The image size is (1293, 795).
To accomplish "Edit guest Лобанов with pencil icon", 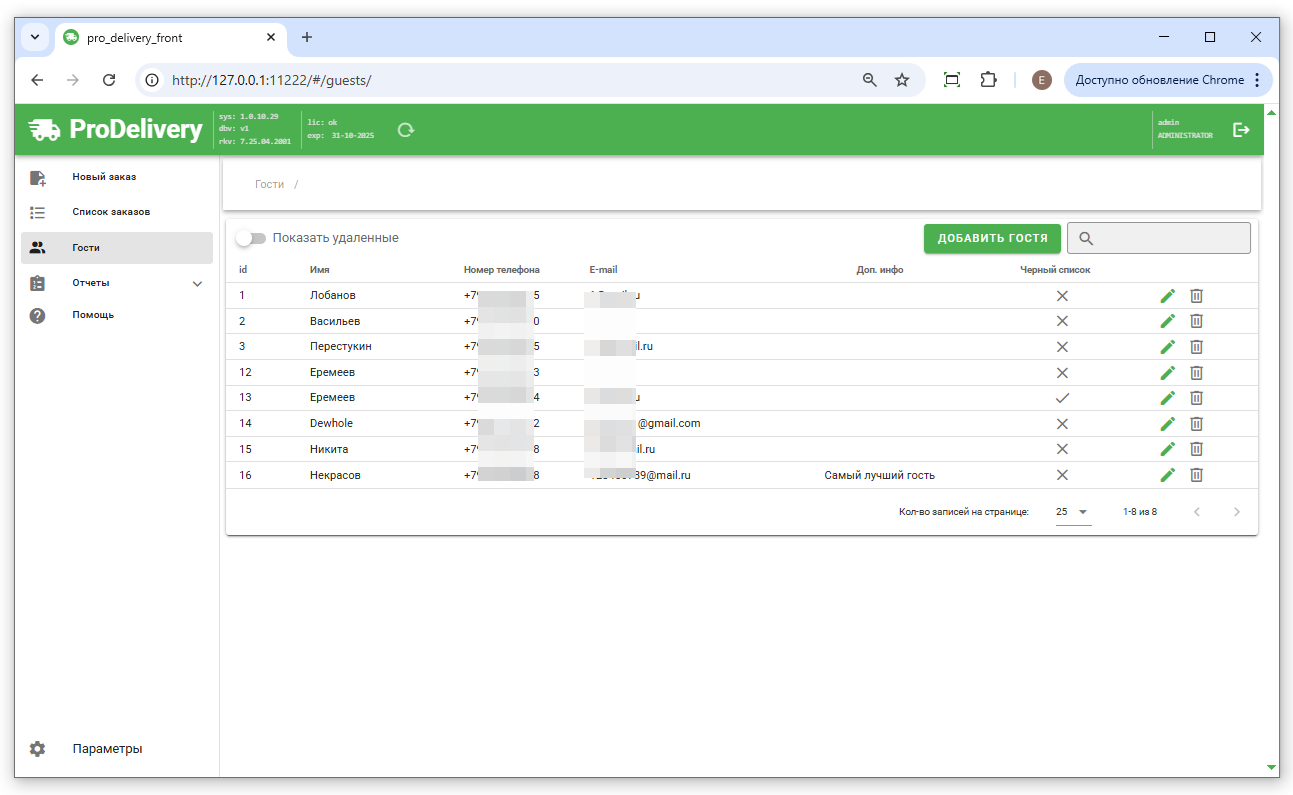I will click(x=1167, y=296).
